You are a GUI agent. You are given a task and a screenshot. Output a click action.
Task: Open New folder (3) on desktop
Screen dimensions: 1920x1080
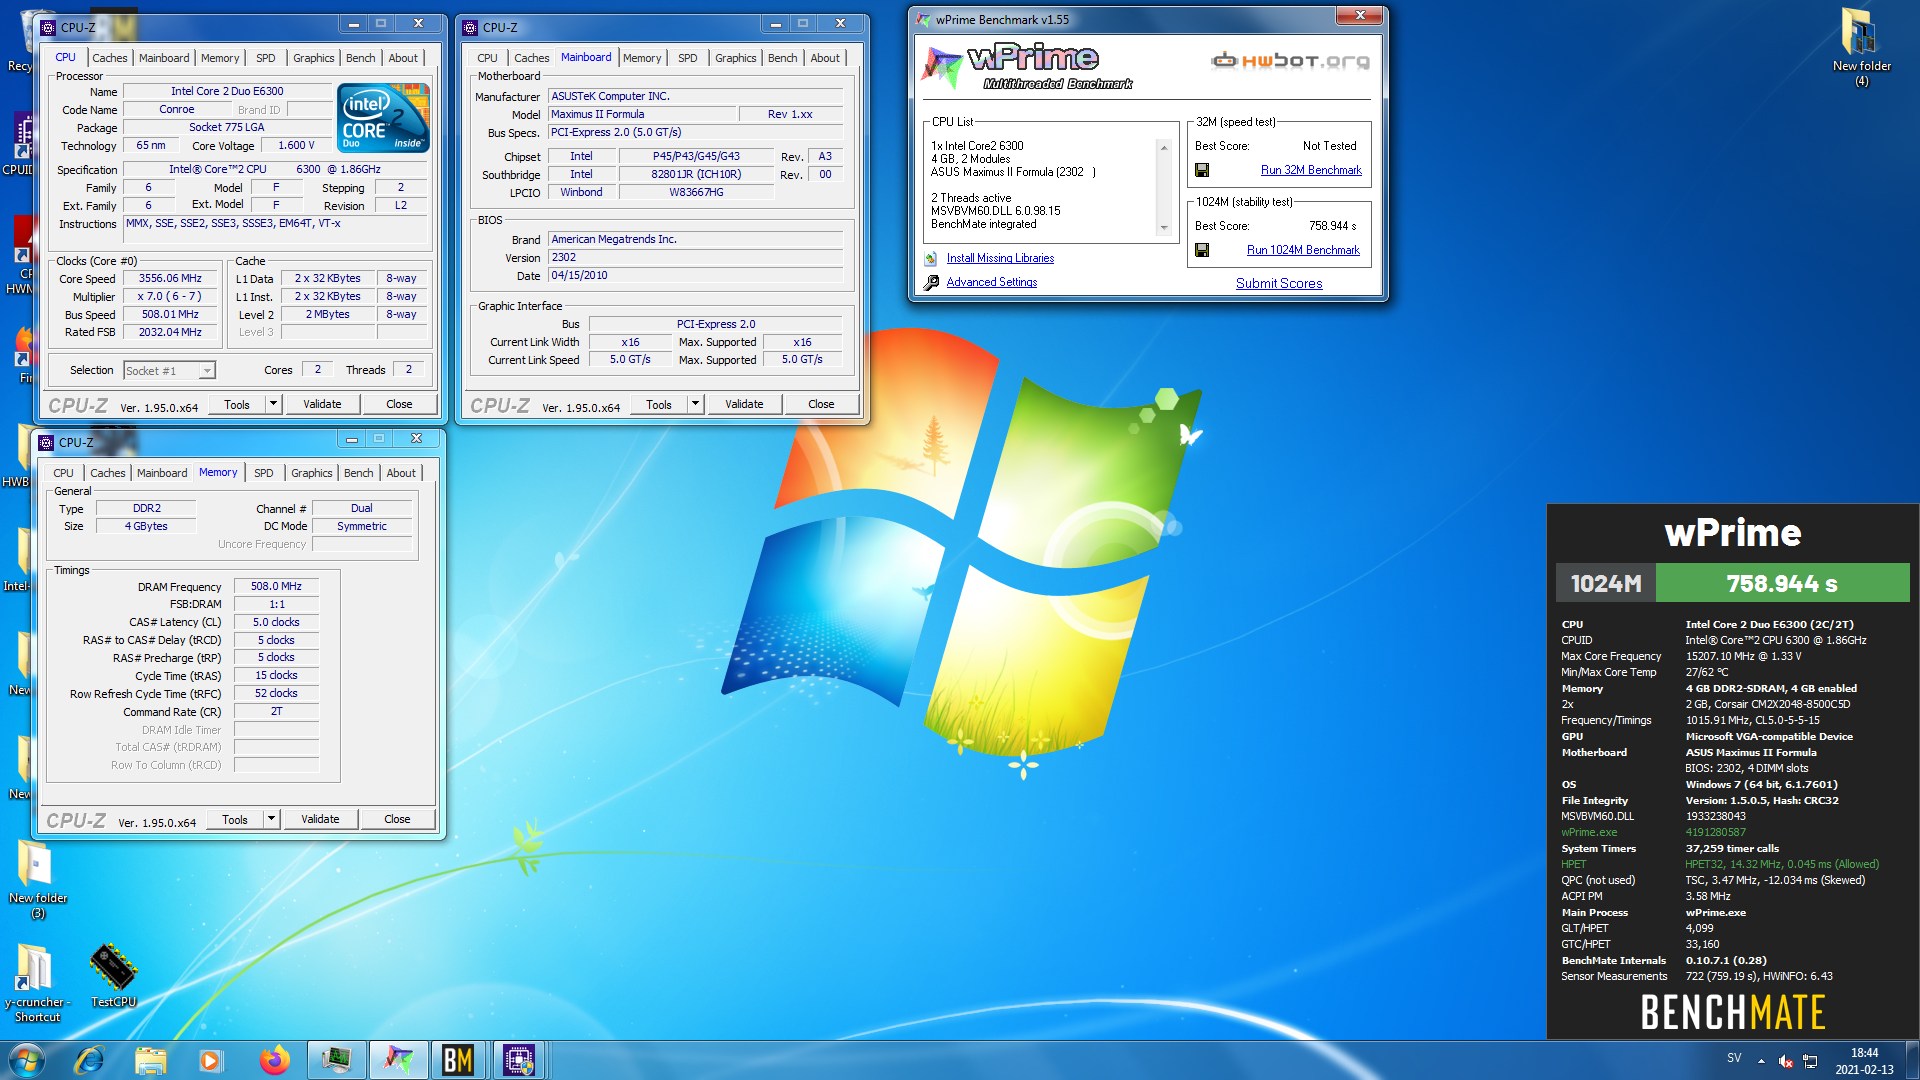(37, 878)
